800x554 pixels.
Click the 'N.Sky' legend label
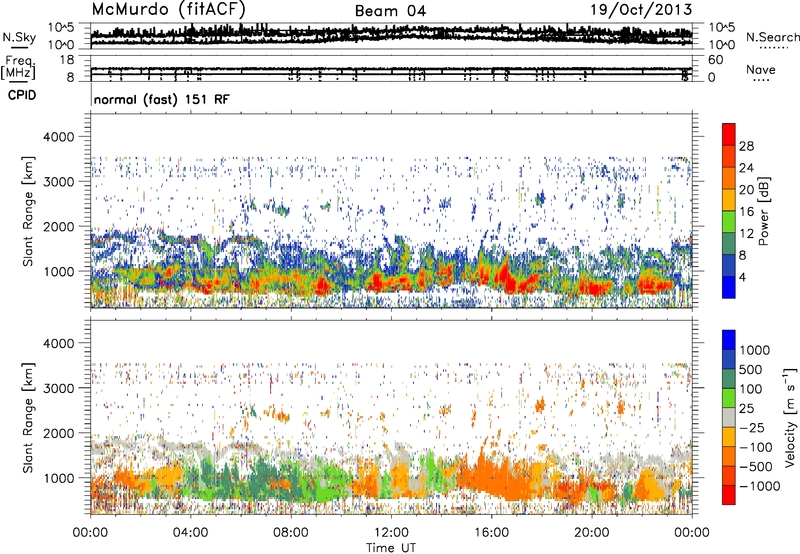coord(19,38)
